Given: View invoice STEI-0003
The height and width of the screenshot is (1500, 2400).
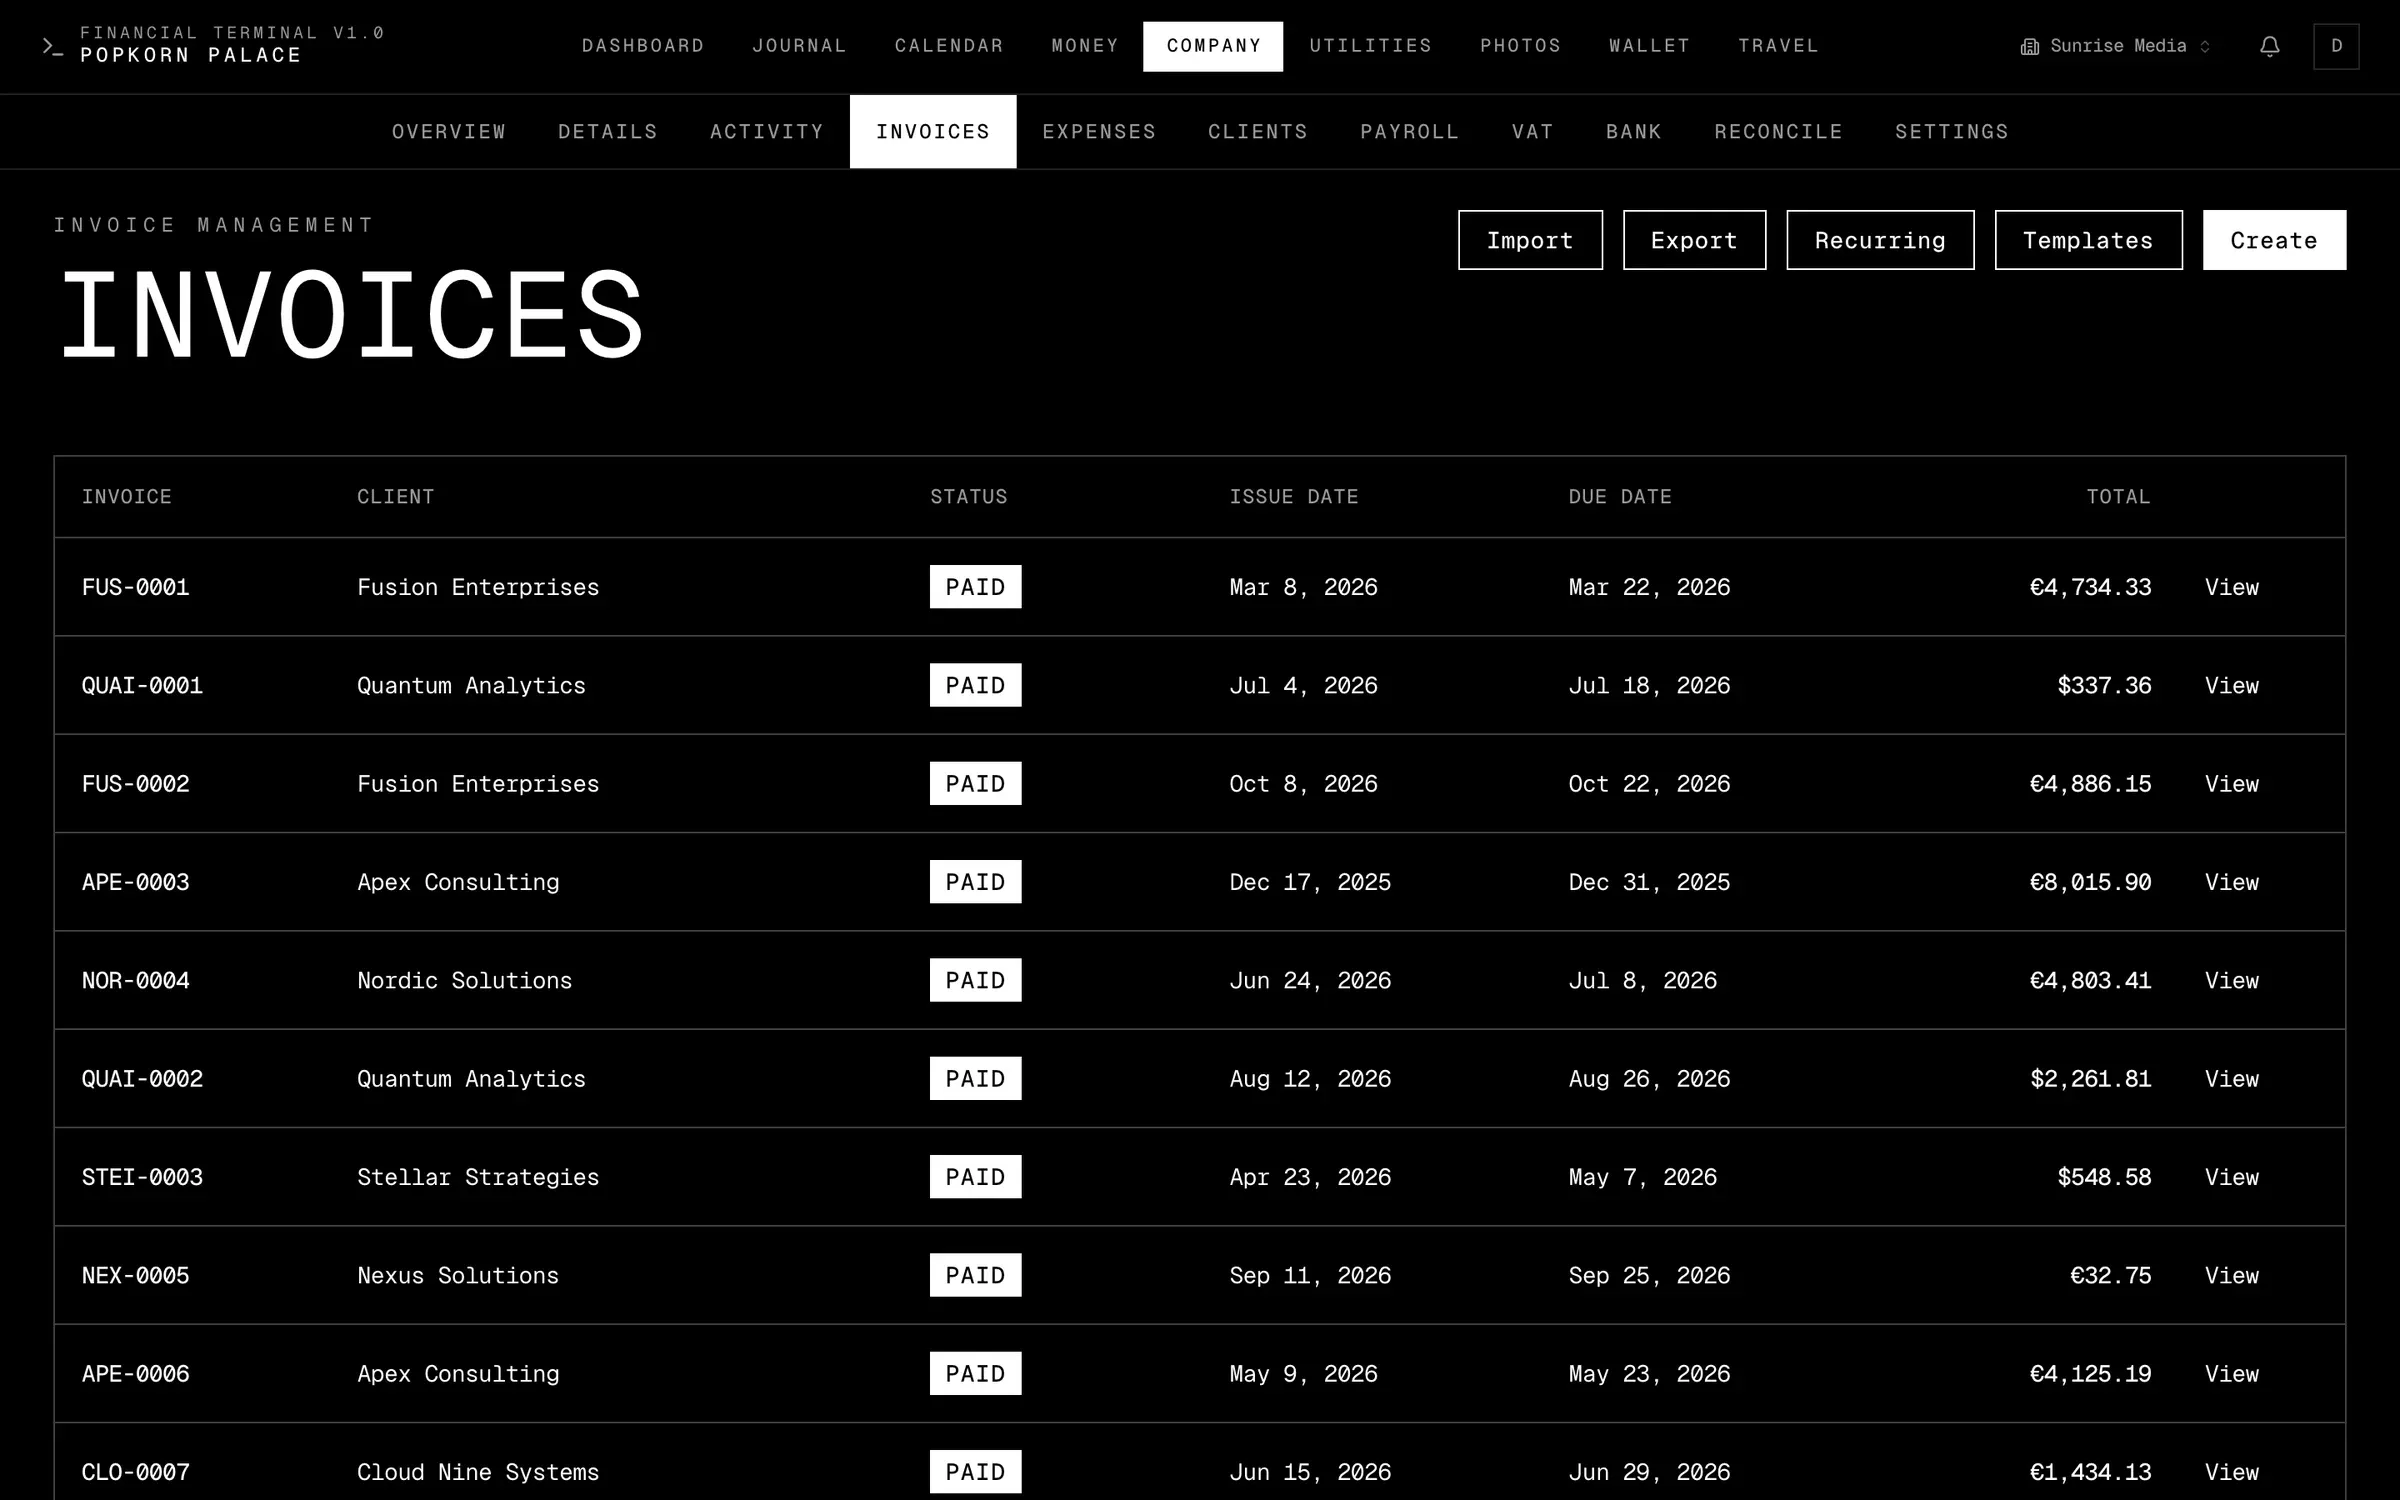Looking at the screenshot, I should [2232, 1177].
